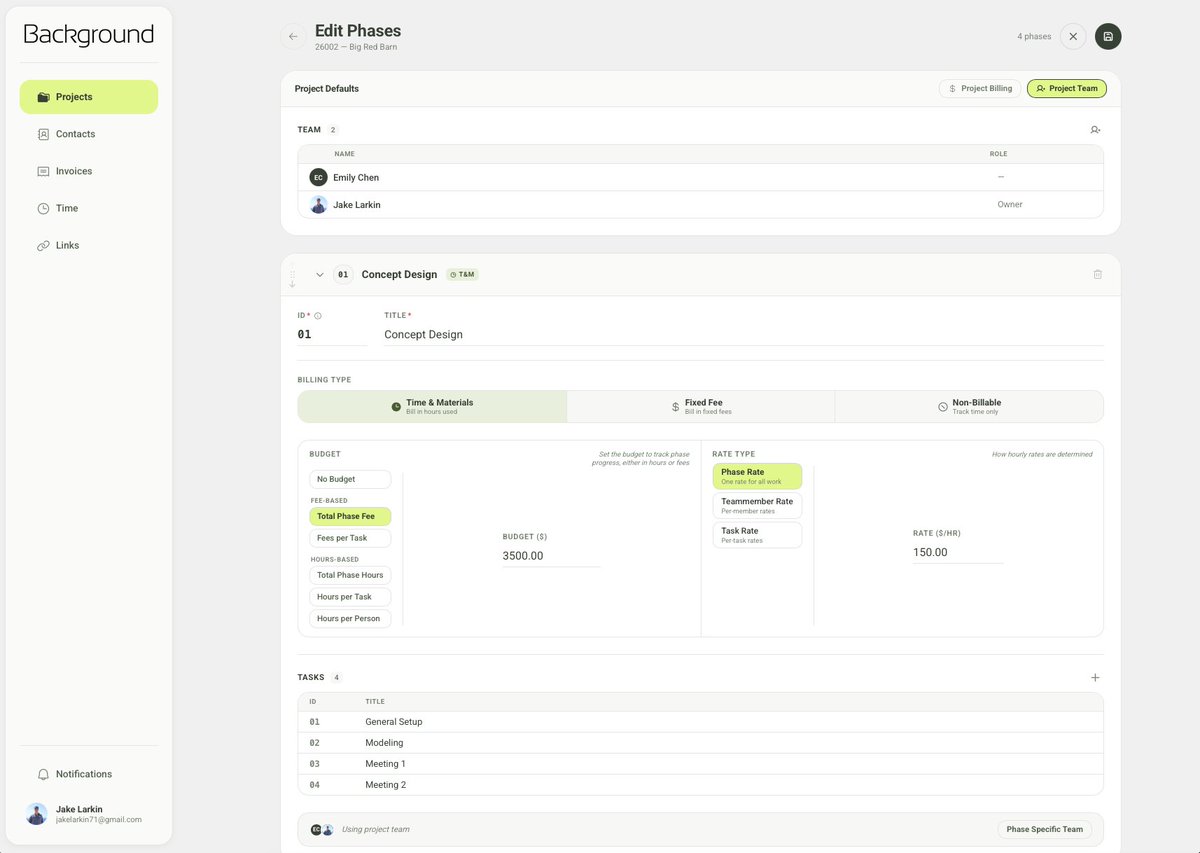This screenshot has width=1200, height=853.
Task: Click the profile picture in the sidebar footer
Action: coord(37,814)
